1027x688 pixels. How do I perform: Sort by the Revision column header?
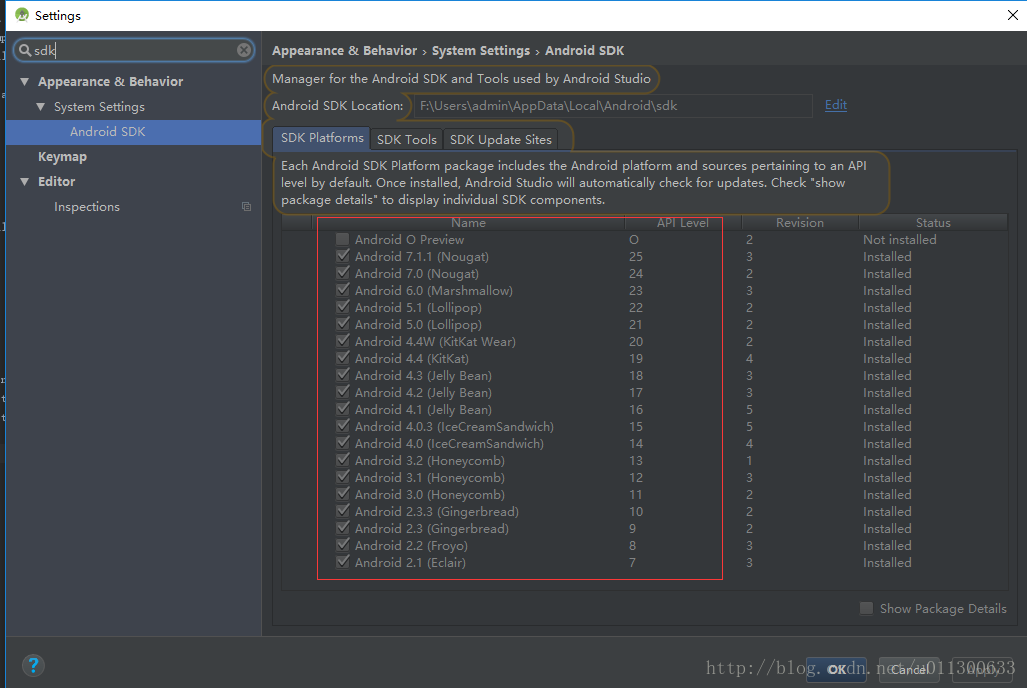800,223
